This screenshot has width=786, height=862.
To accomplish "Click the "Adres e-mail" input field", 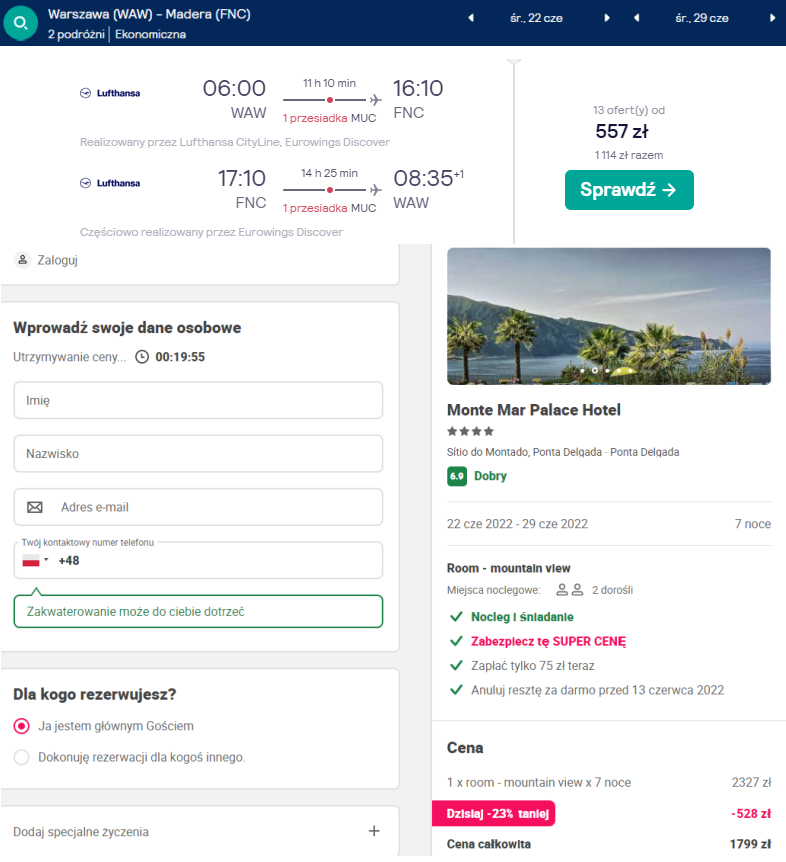I will 215,507.
